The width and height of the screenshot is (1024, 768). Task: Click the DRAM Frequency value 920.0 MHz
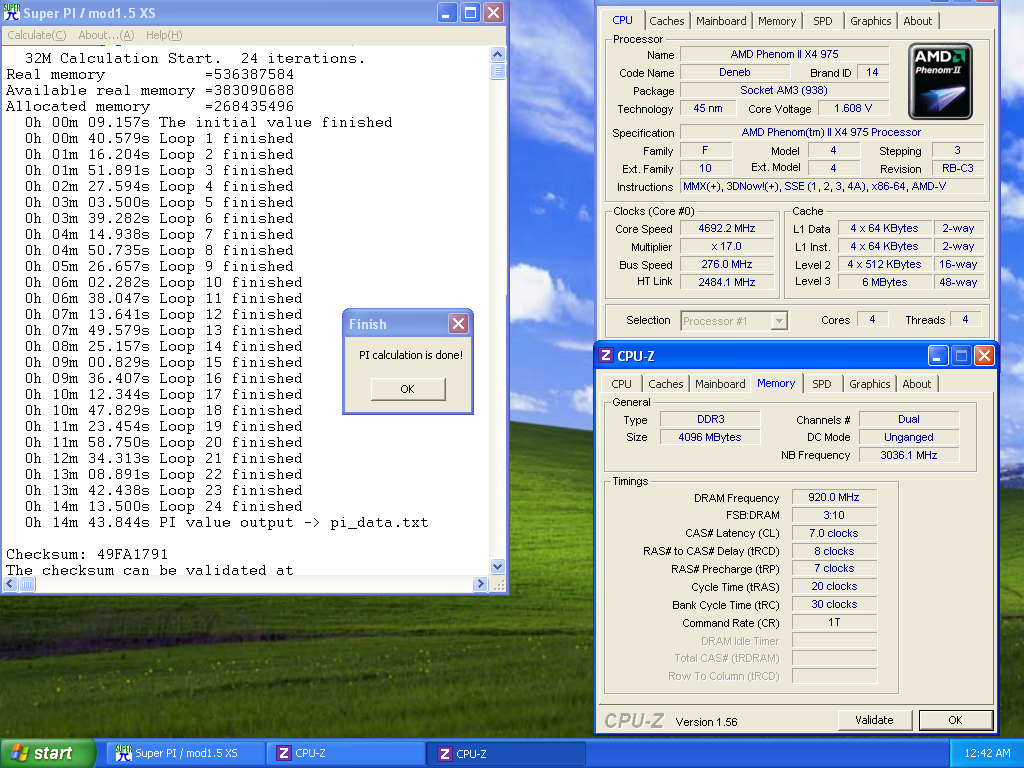click(x=834, y=497)
